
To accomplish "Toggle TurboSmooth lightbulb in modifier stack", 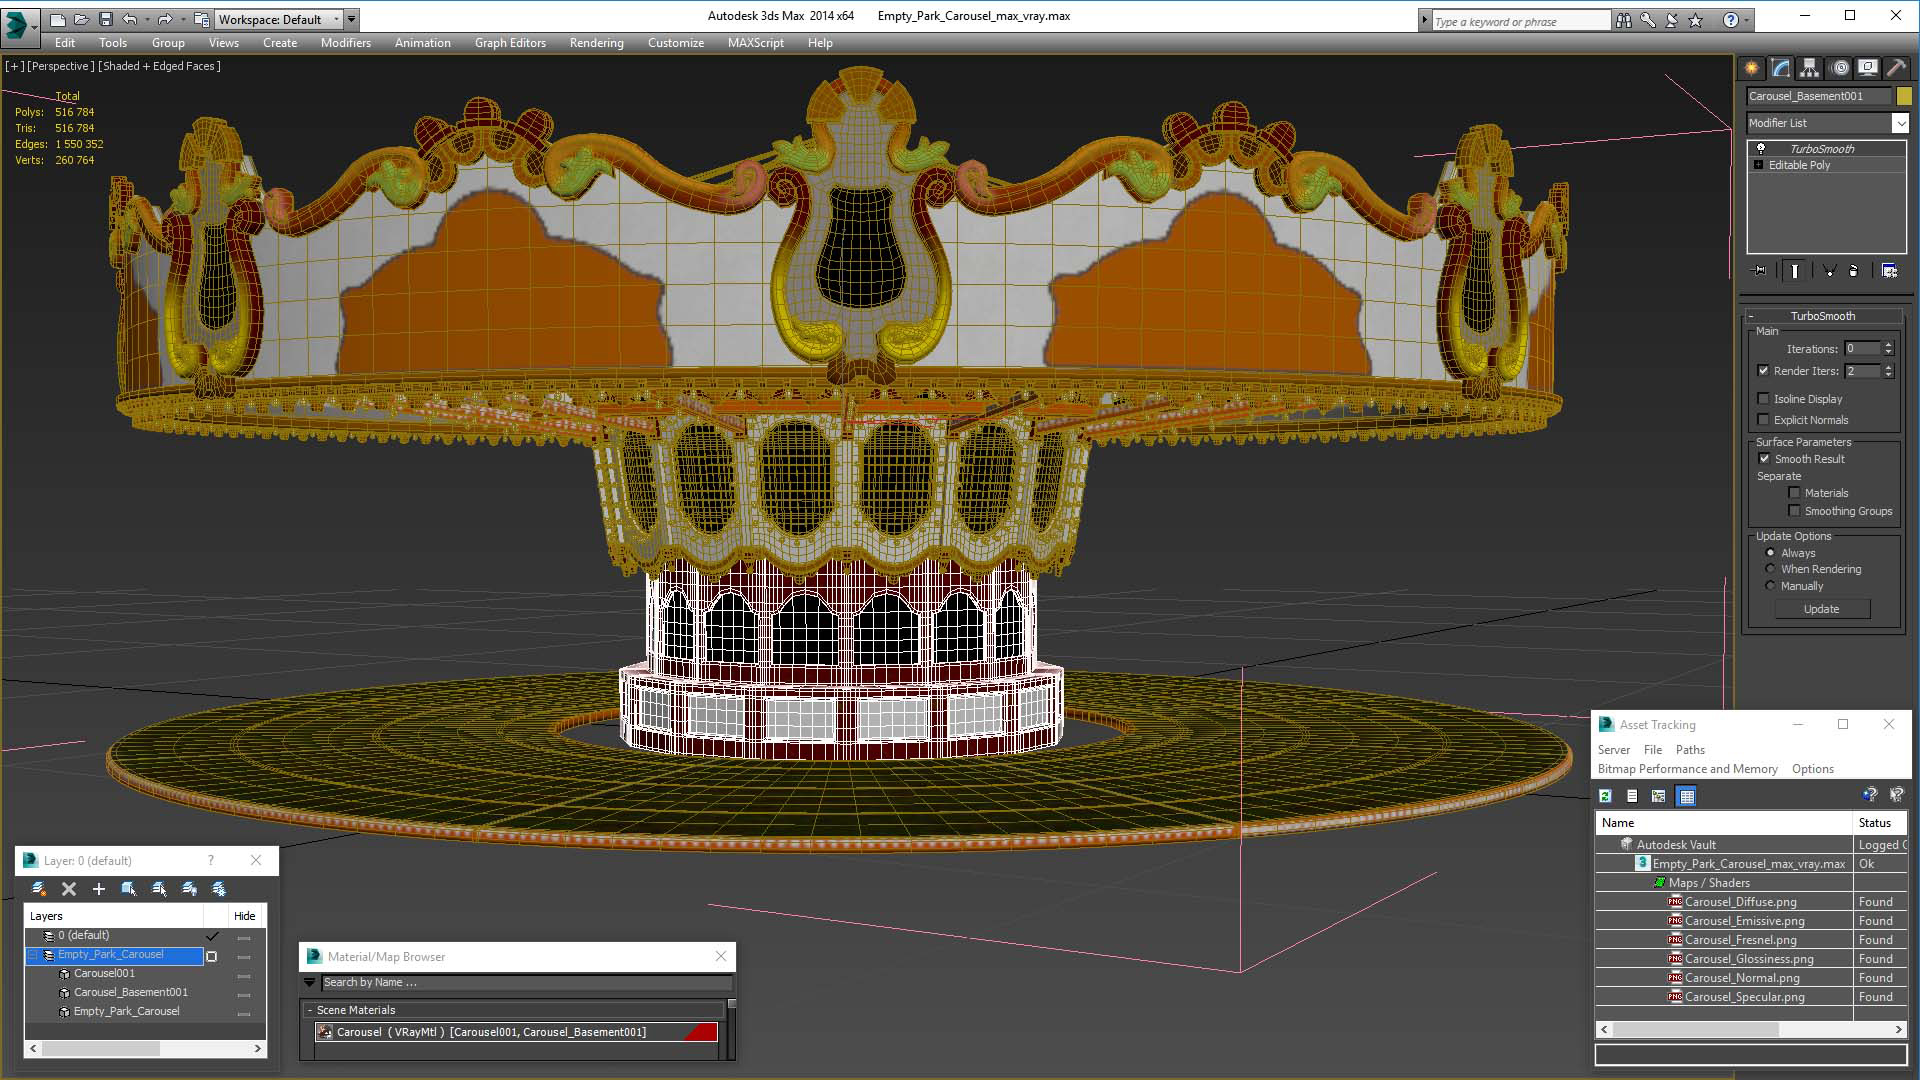I will 1761,148.
